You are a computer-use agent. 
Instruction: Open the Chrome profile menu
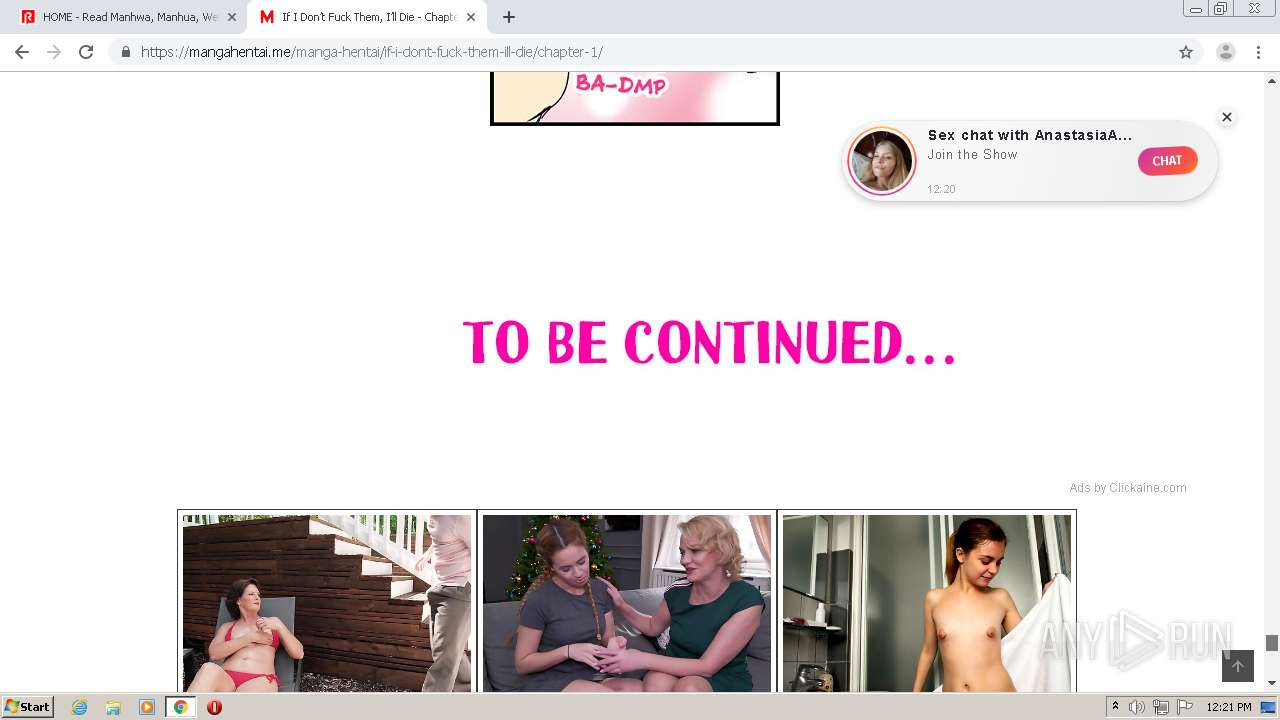(x=1226, y=52)
